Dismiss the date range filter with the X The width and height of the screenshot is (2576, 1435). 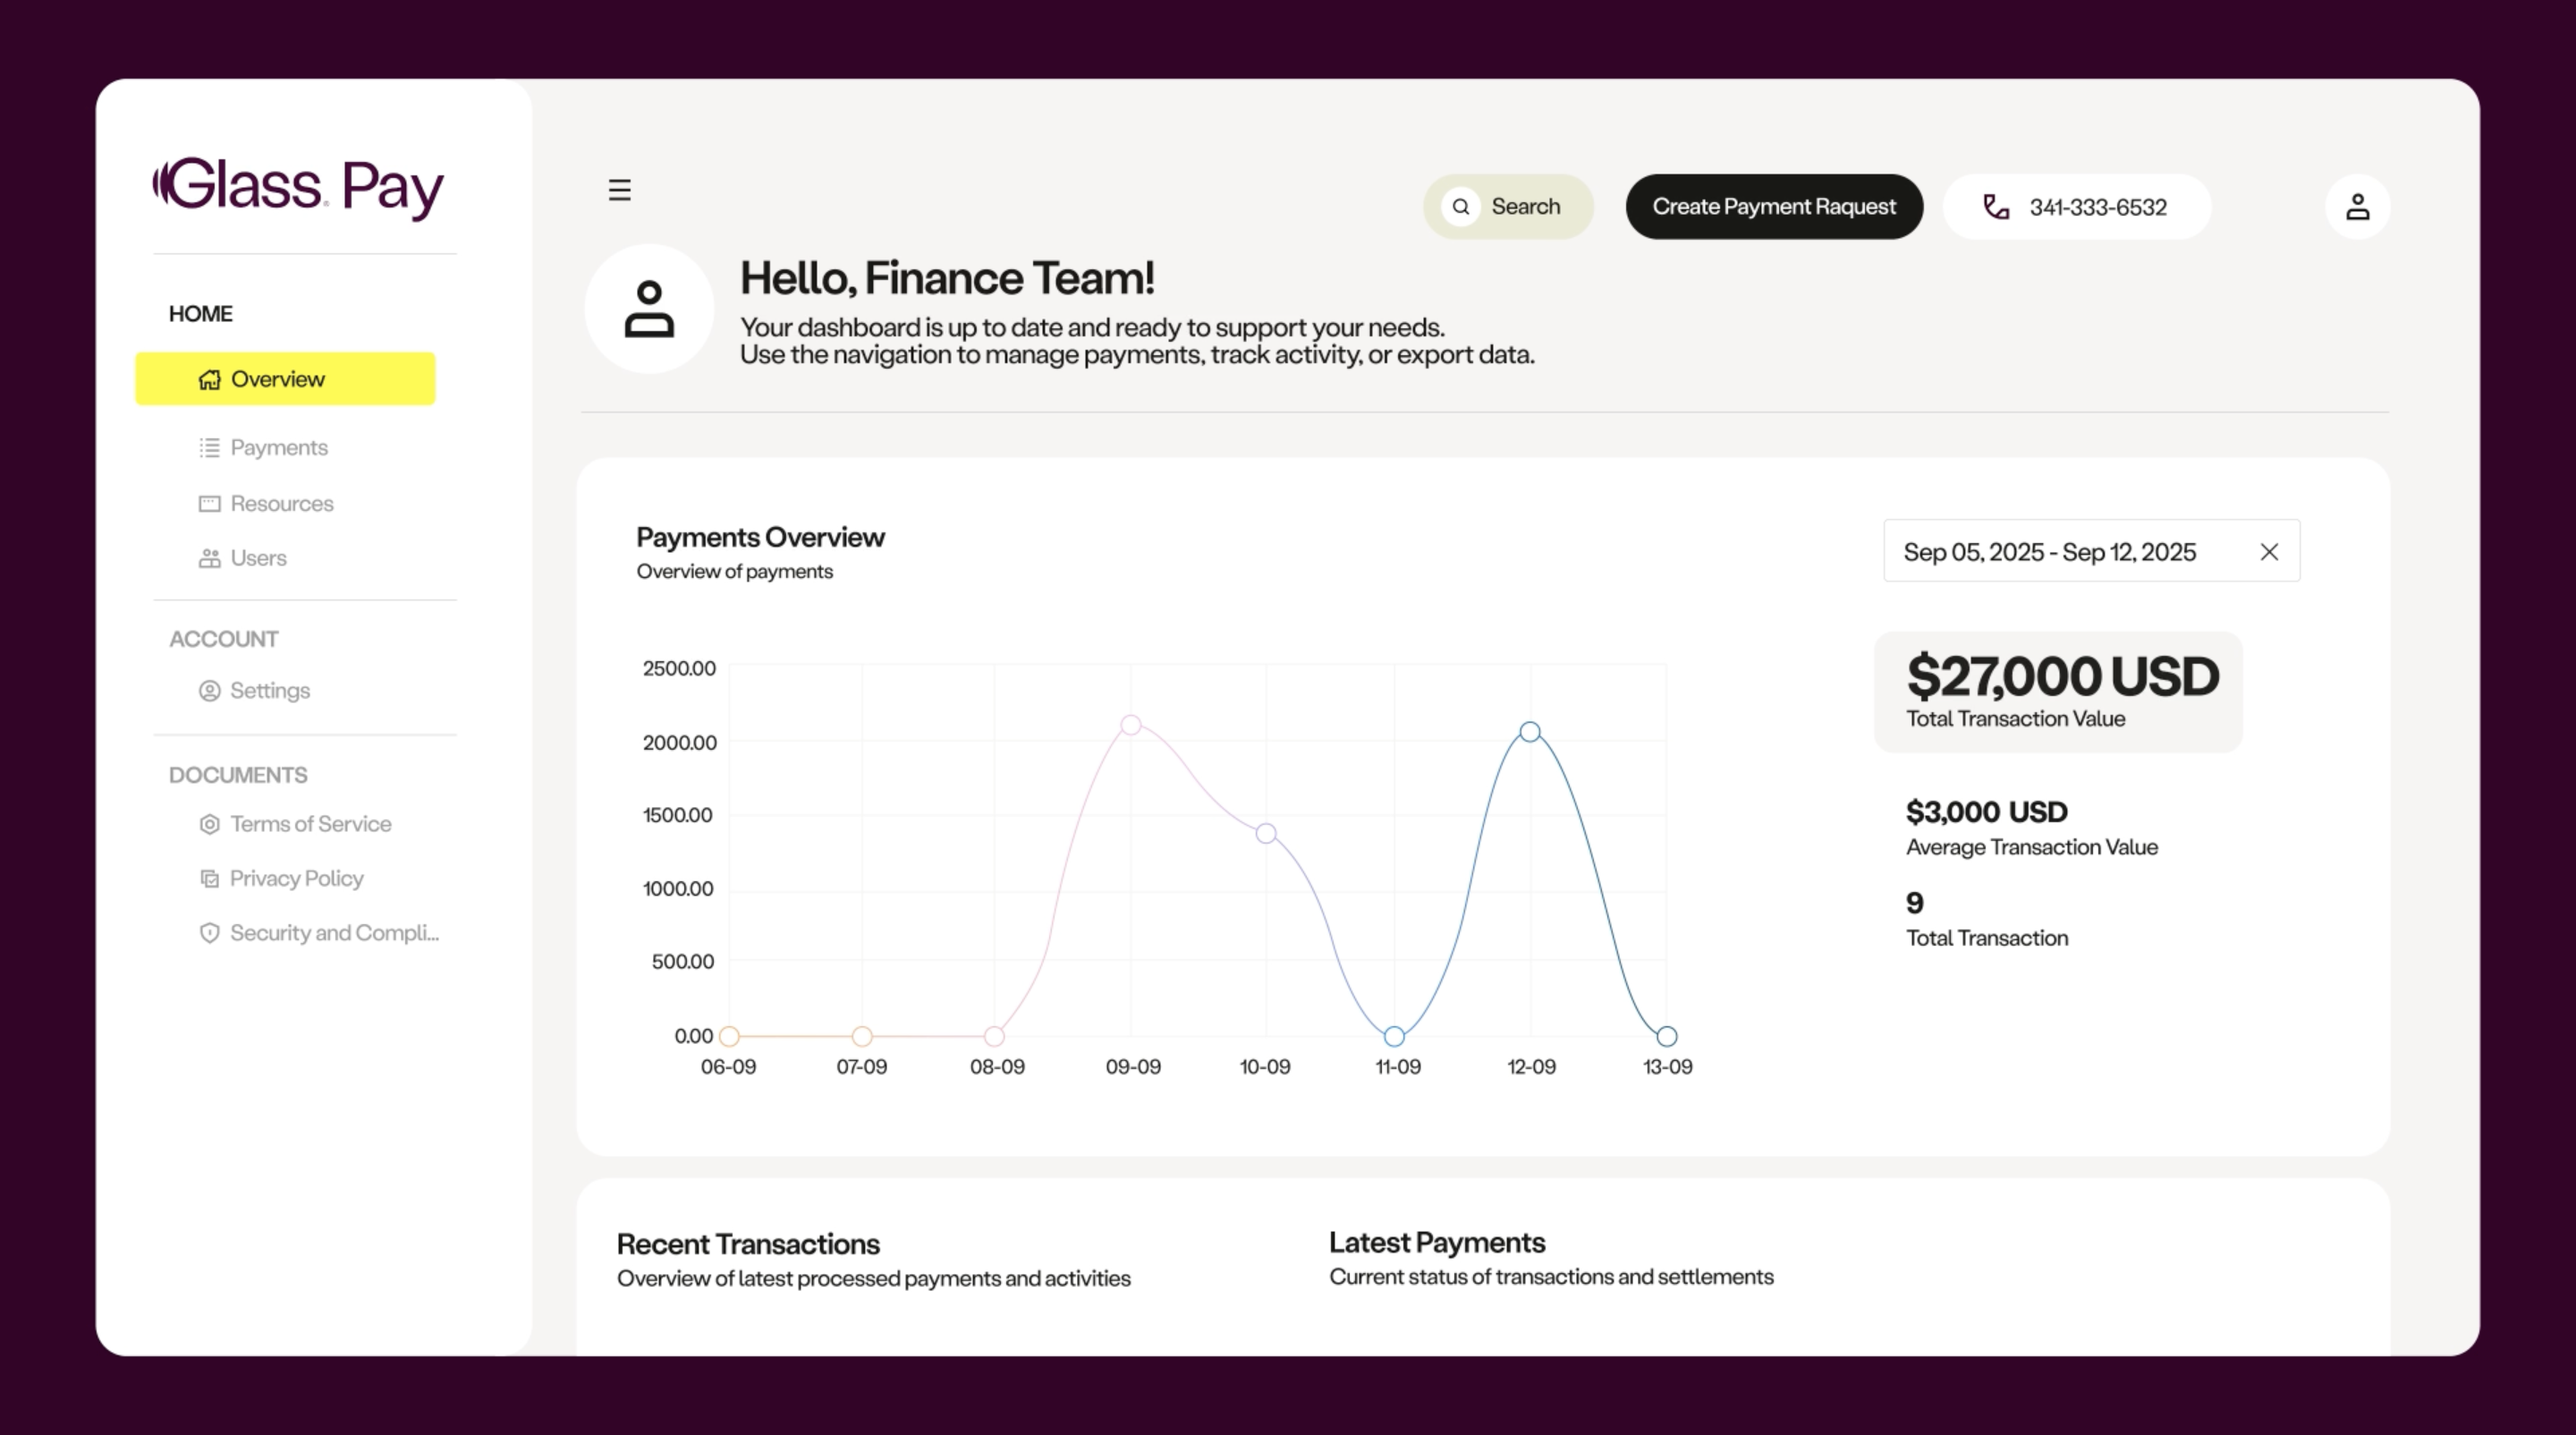click(2269, 551)
